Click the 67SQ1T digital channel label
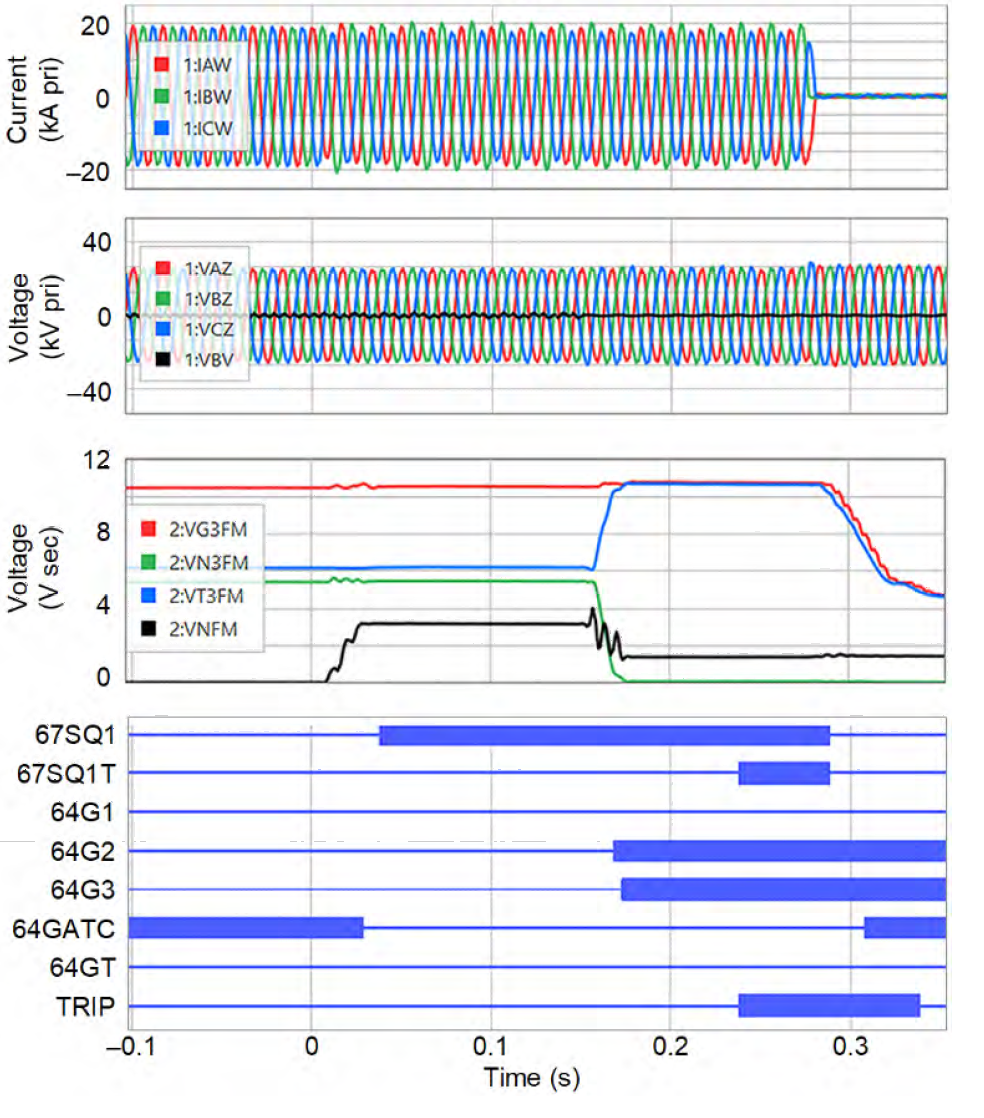 click(x=66, y=773)
